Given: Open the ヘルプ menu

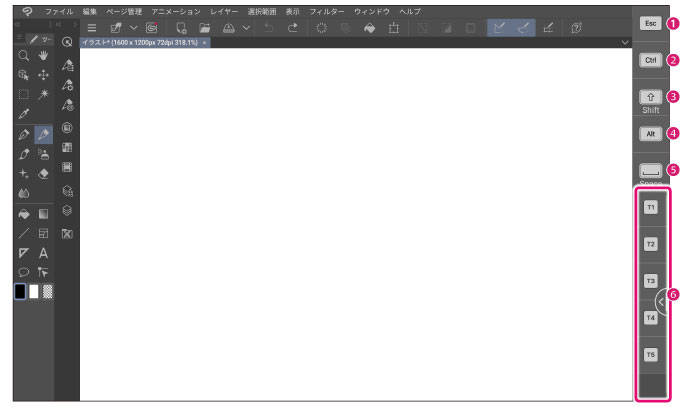Looking at the screenshot, I should click(410, 11).
